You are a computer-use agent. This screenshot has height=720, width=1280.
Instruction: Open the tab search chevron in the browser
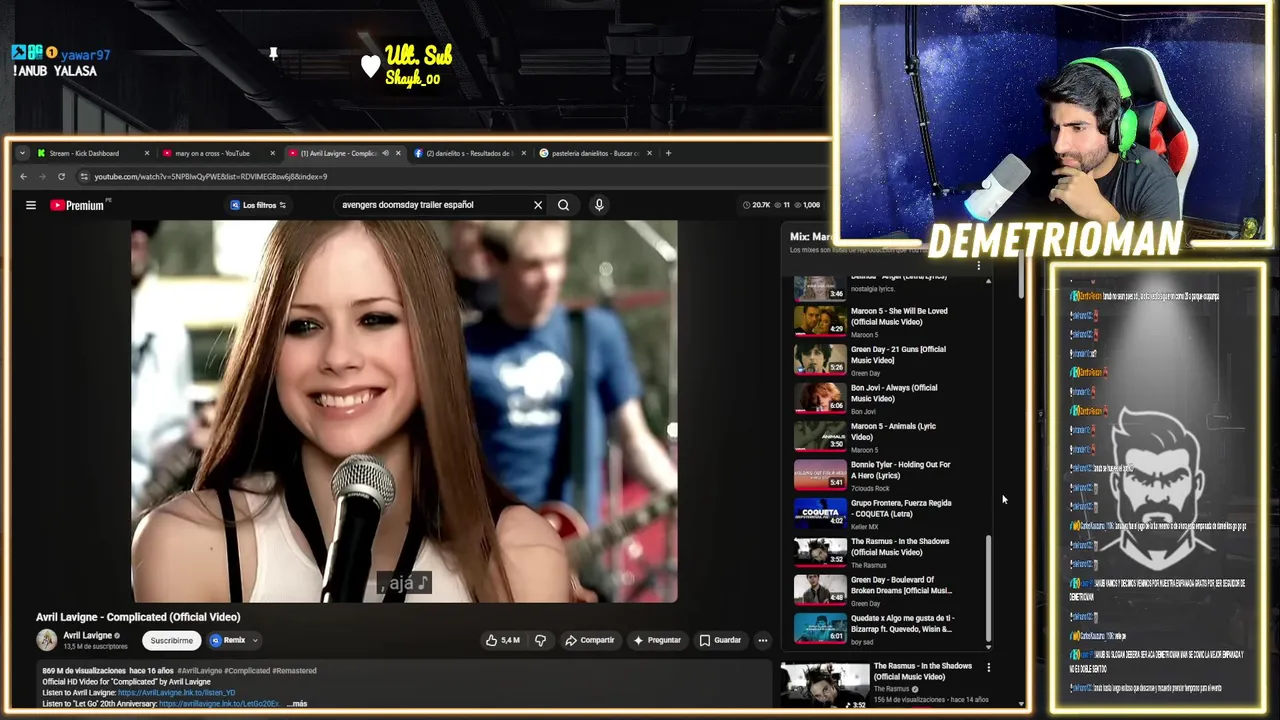(22, 153)
